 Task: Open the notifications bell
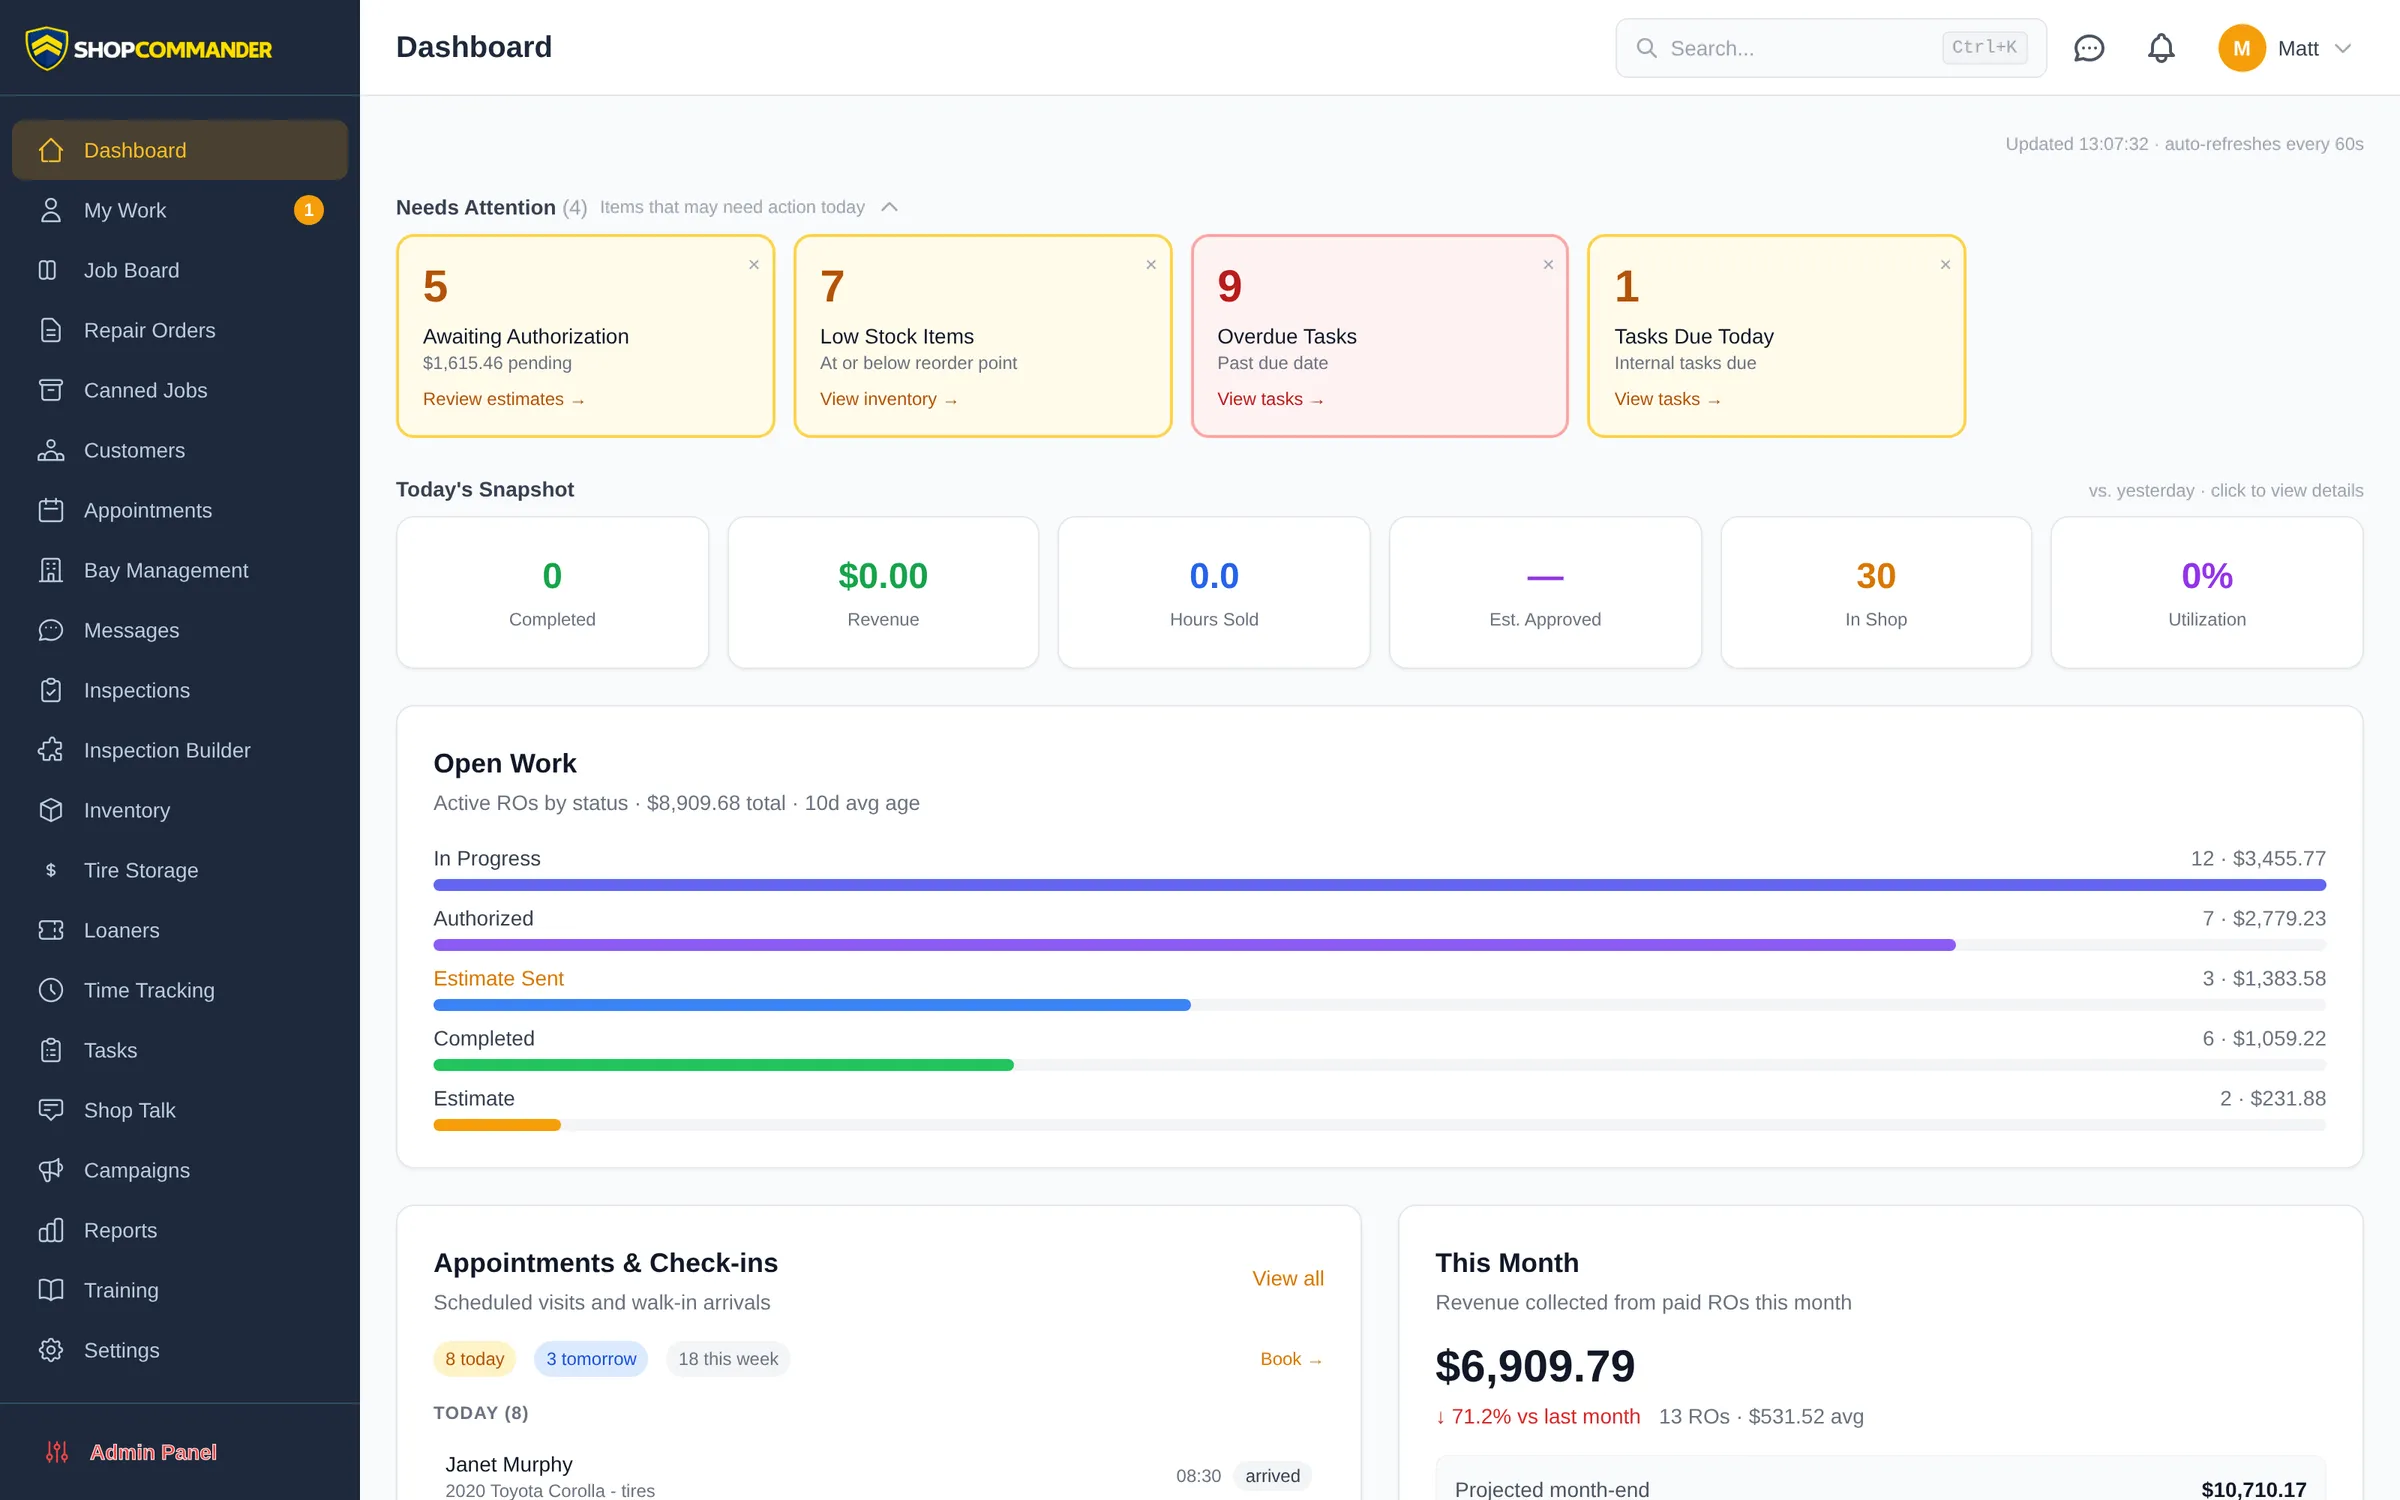(x=2161, y=48)
